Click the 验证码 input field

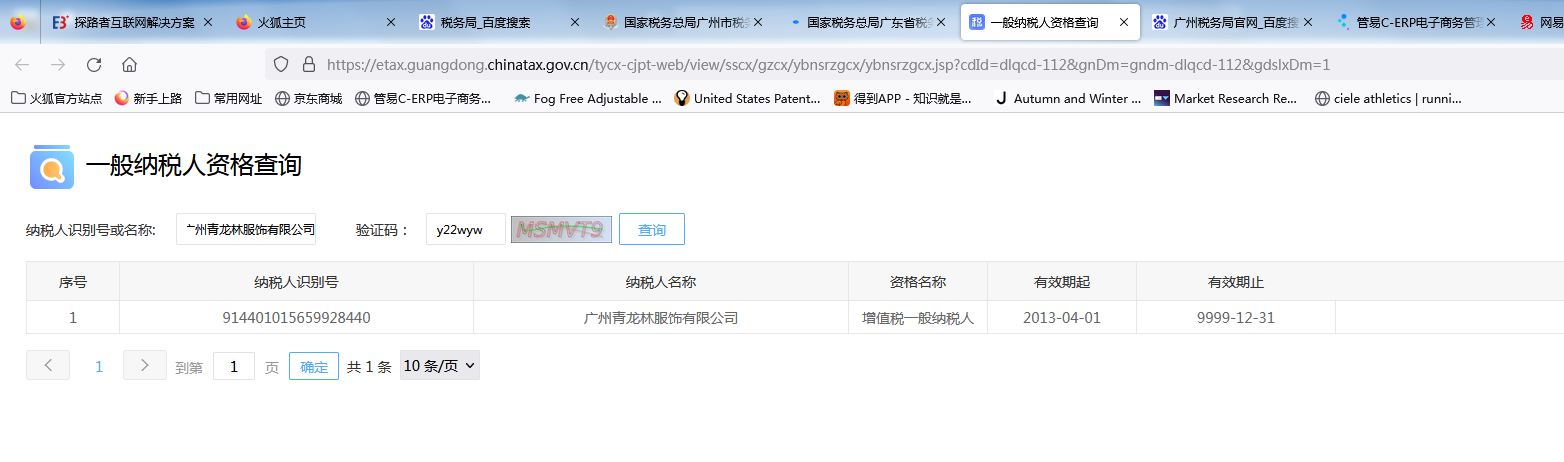pyautogui.click(x=465, y=229)
